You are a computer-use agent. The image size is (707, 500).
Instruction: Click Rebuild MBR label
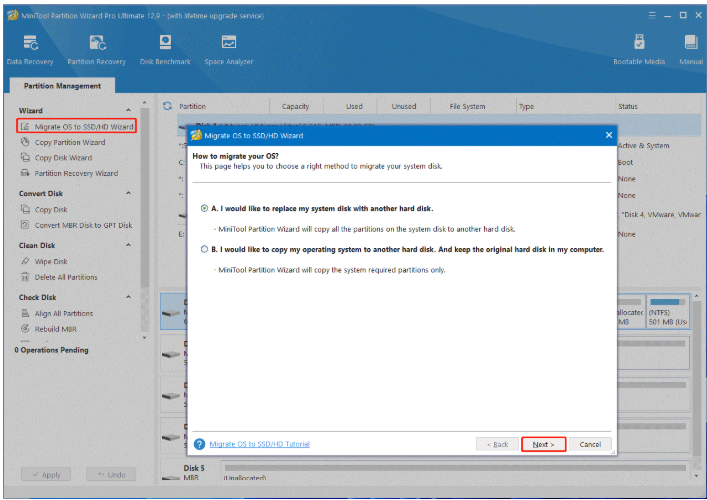click(x=55, y=329)
